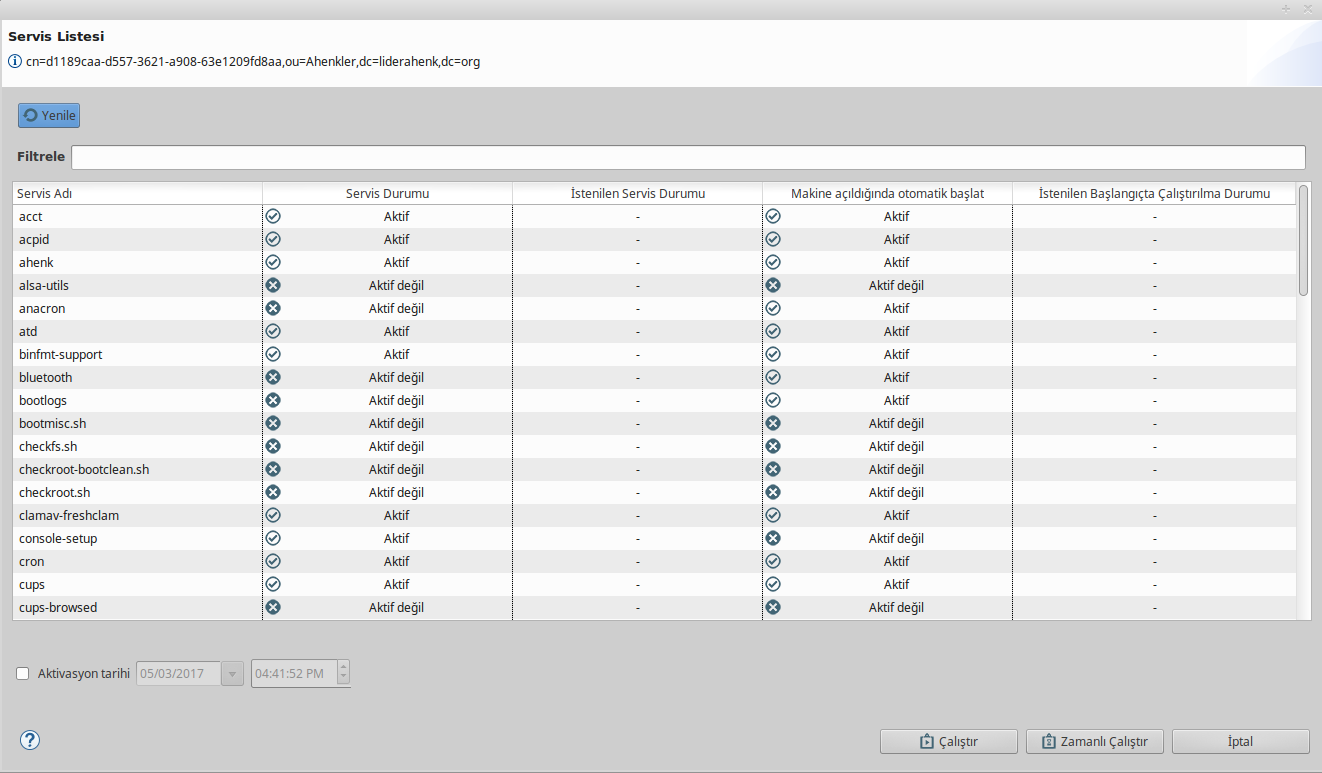Viewport: 1322px width, 773px height.
Task: Click atd service status check icon
Action: [x=273, y=331]
